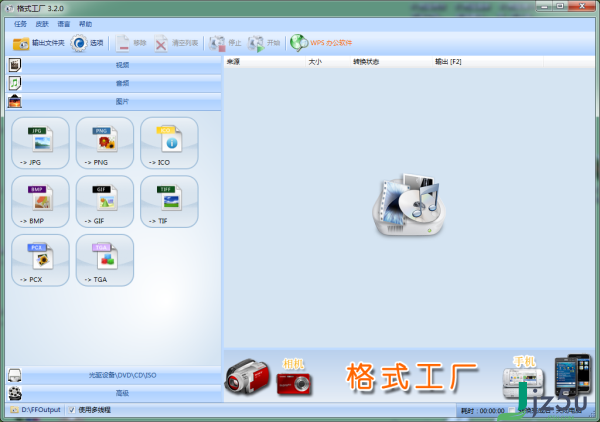Choose the -> BMP conversion icon
Viewport: 600px width, 422px height.
41,202
